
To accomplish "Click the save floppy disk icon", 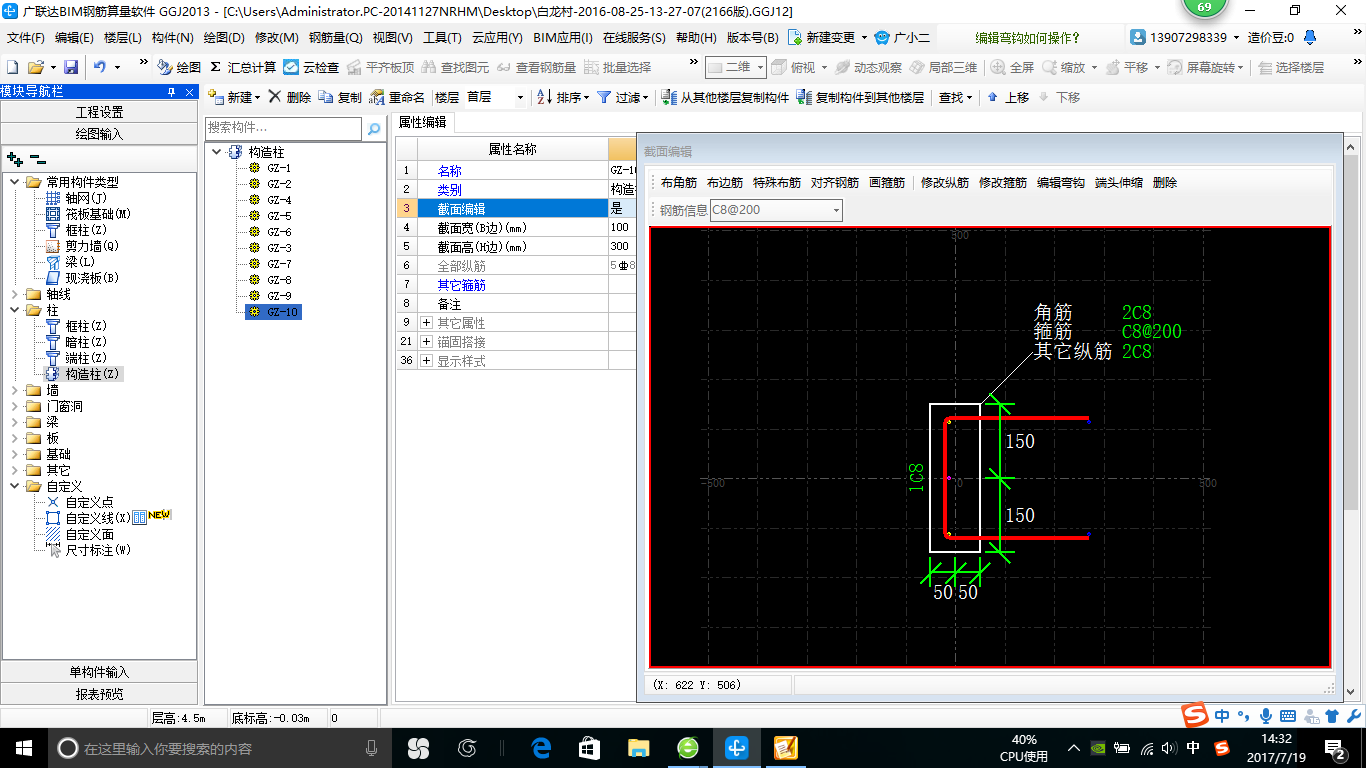I will [71, 67].
